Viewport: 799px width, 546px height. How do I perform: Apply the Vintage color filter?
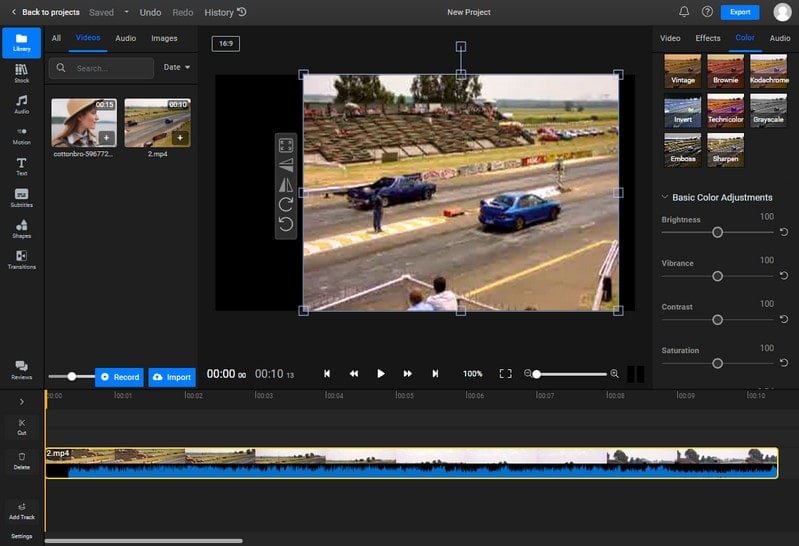(683, 71)
